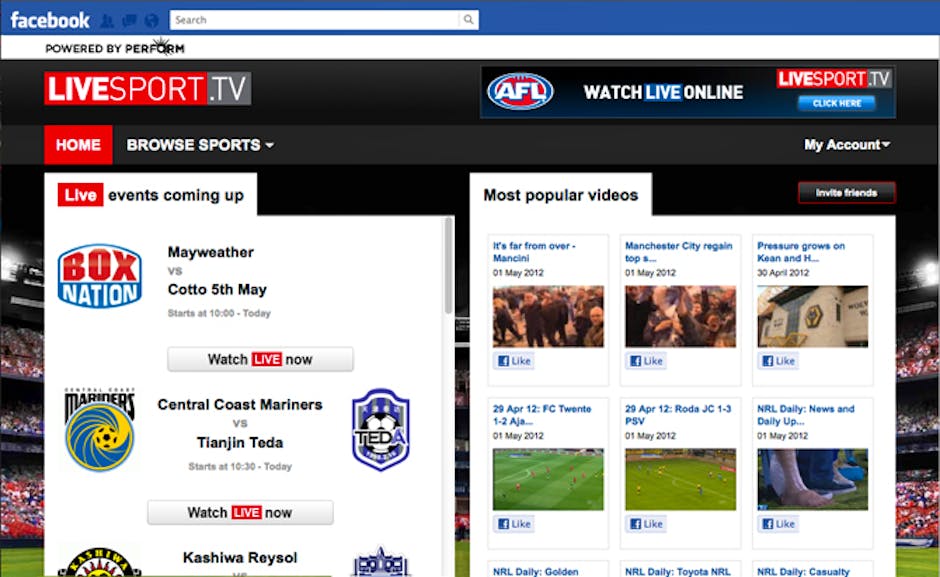Click the LiveSport.TV logo
This screenshot has width=940, height=577.
click(147, 89)
